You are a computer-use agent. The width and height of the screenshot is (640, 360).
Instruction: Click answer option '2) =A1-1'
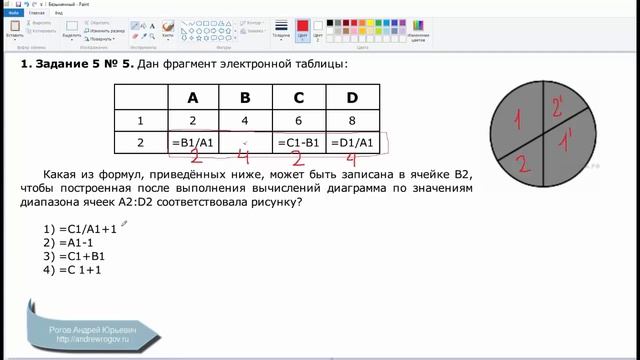click(x=68, y=243)
